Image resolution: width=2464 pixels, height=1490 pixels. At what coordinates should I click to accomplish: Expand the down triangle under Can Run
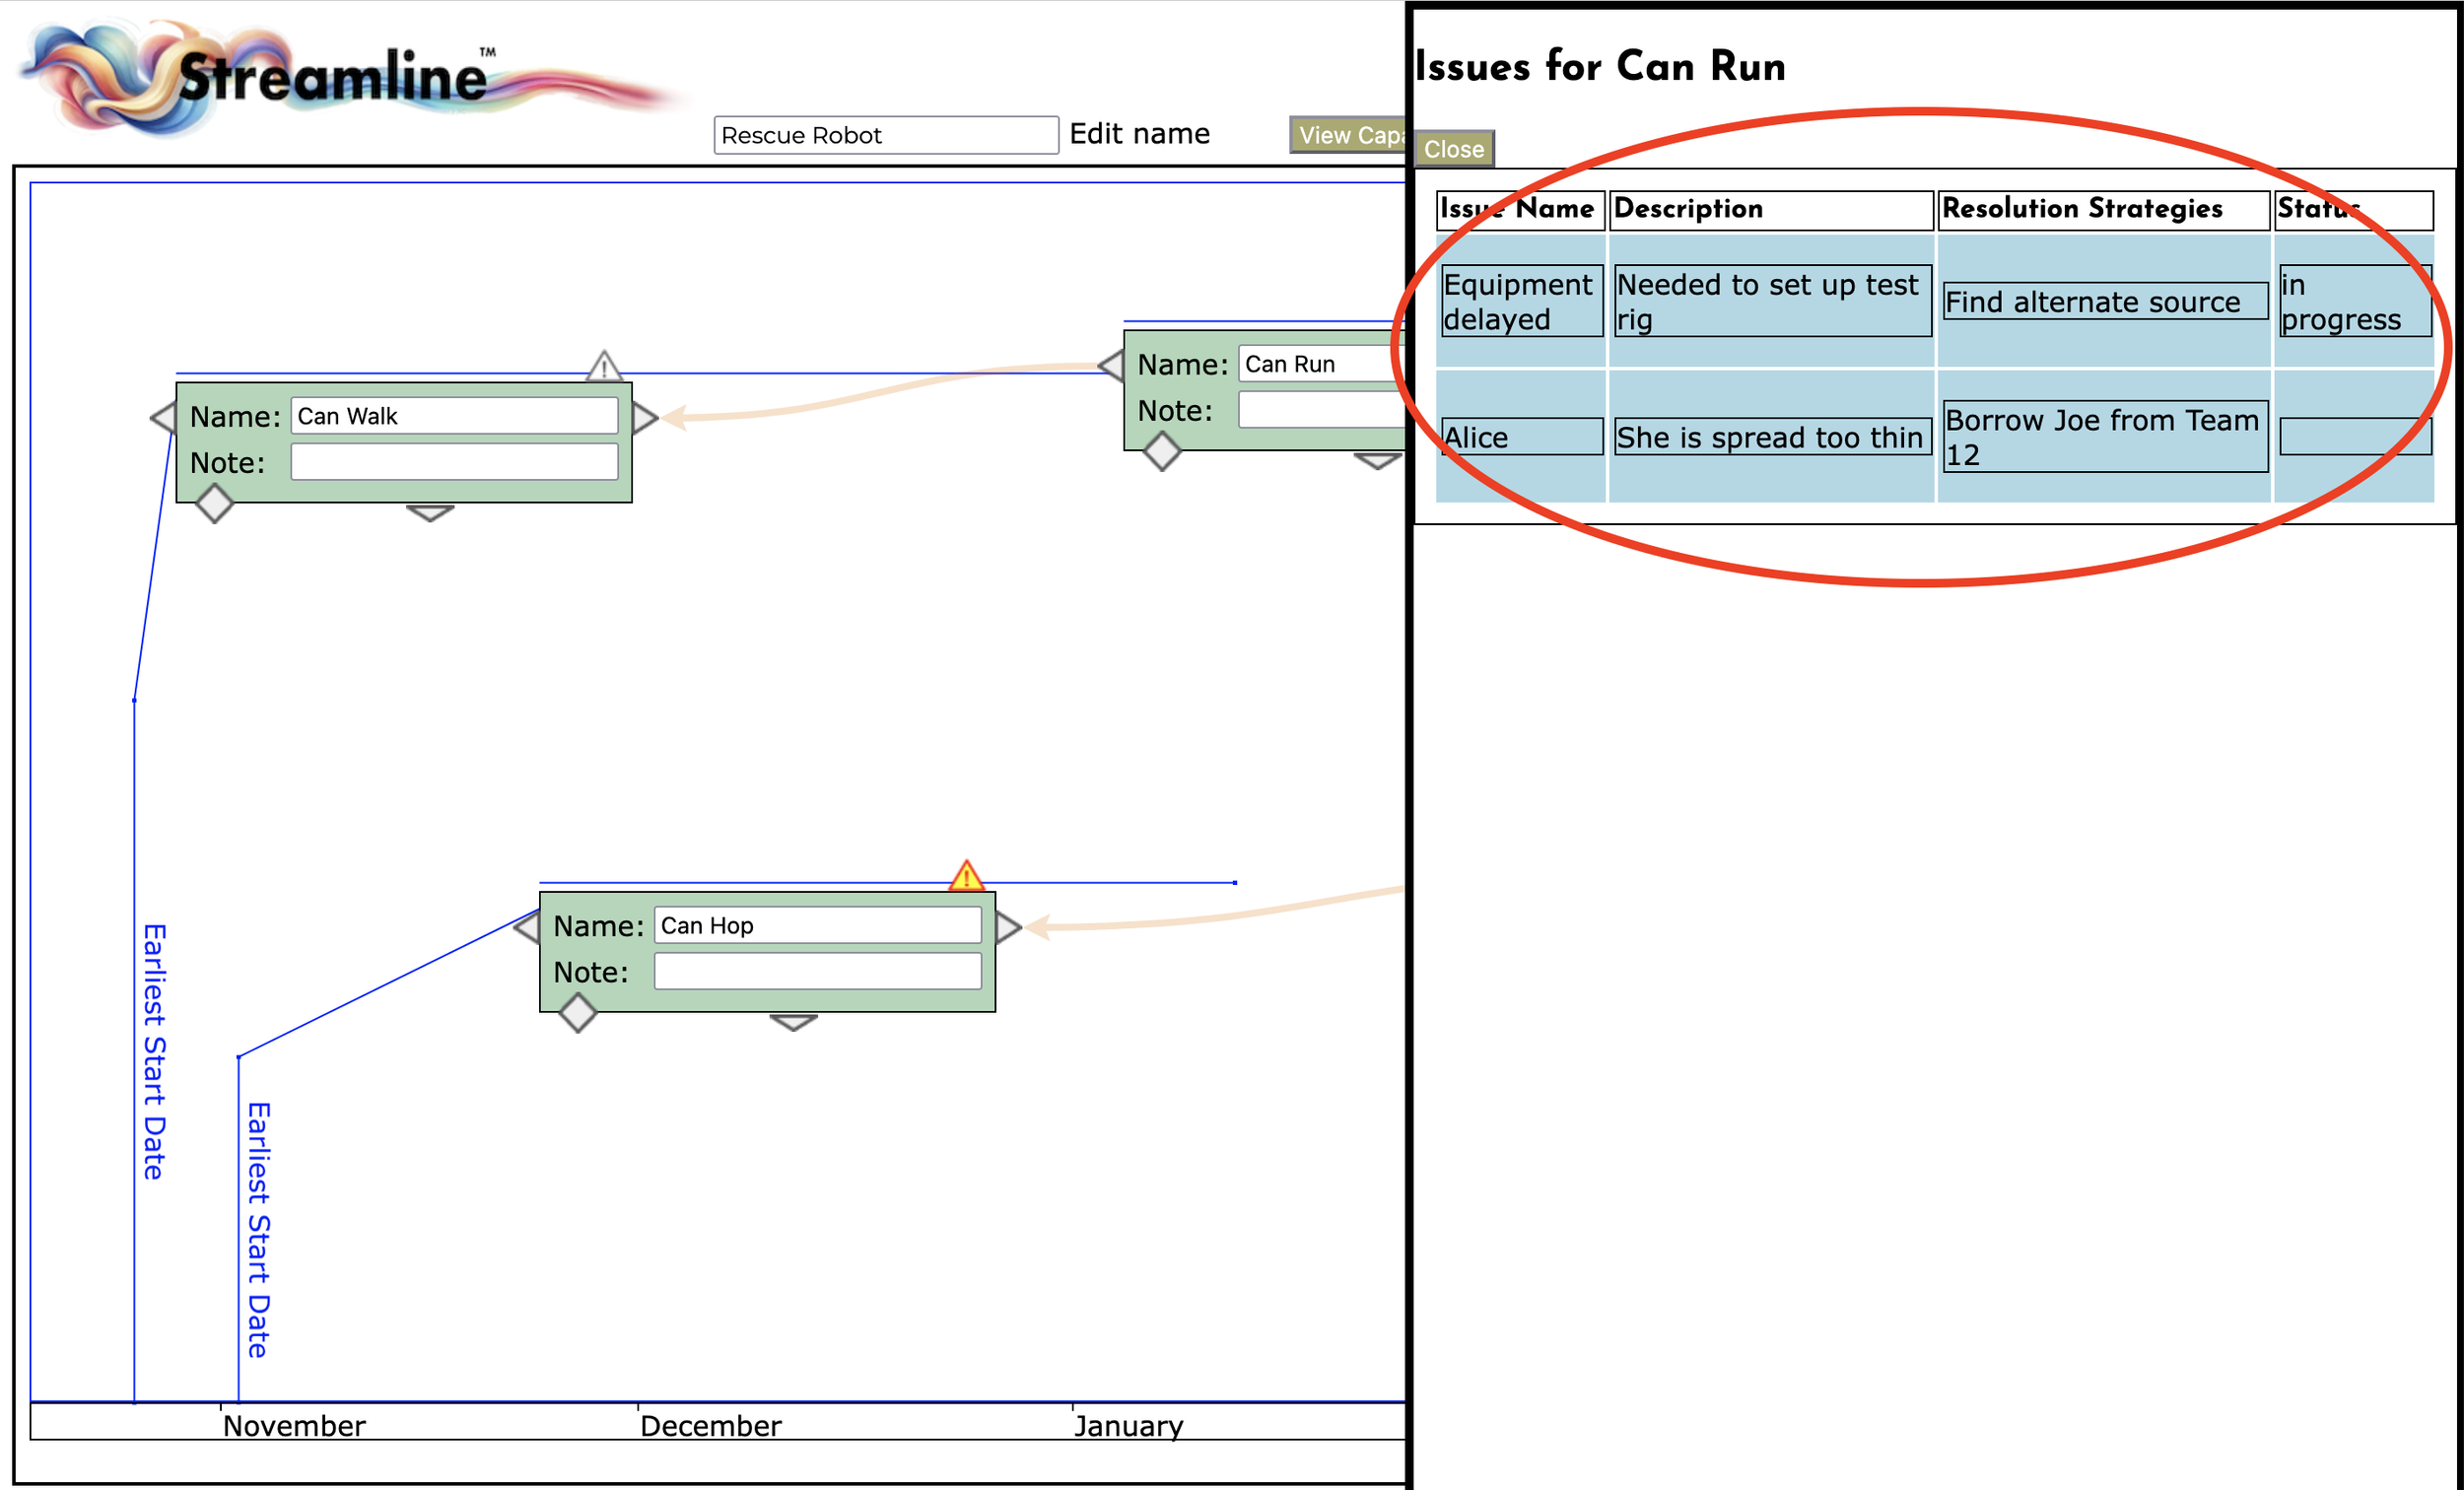[x=1377, y=461]
